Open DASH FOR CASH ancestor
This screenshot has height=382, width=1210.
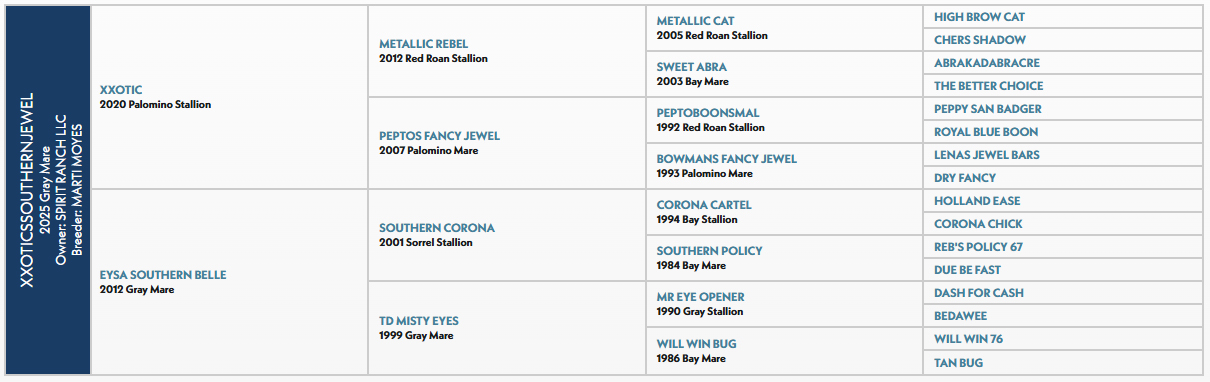point(979,293)
